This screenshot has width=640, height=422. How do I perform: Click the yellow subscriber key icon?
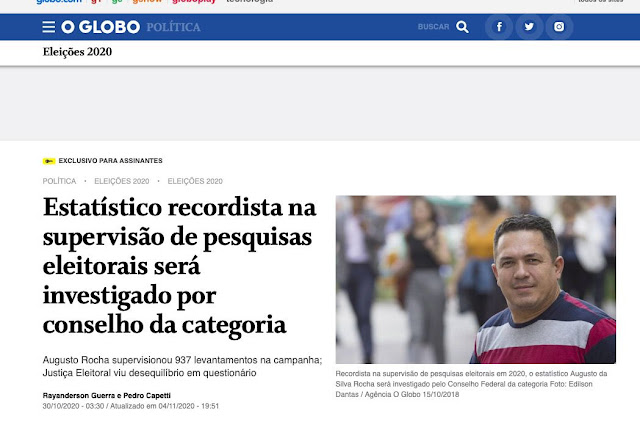click(49, 161)
